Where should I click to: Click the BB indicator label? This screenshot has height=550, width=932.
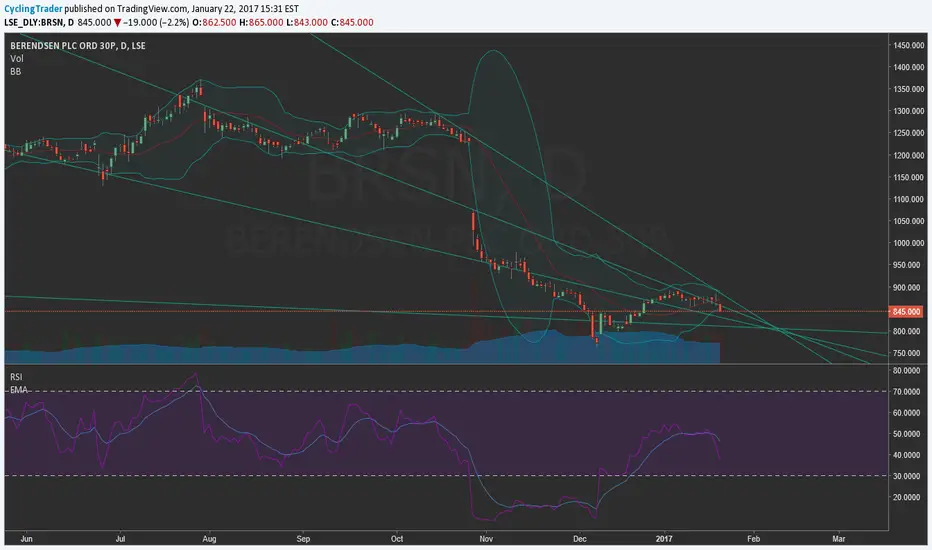(15, 71)
